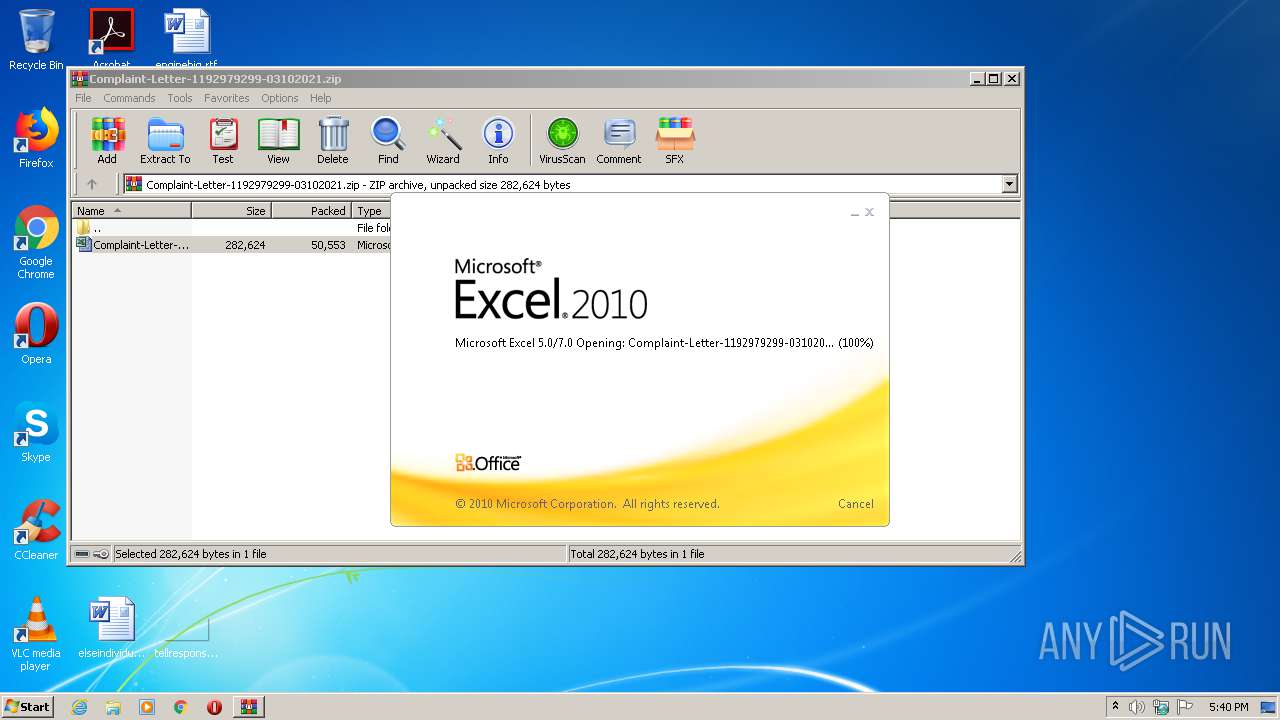Open the Commands menu
Image resolution: width=1280 pixels, height=720 pixels.
(129, 98)
